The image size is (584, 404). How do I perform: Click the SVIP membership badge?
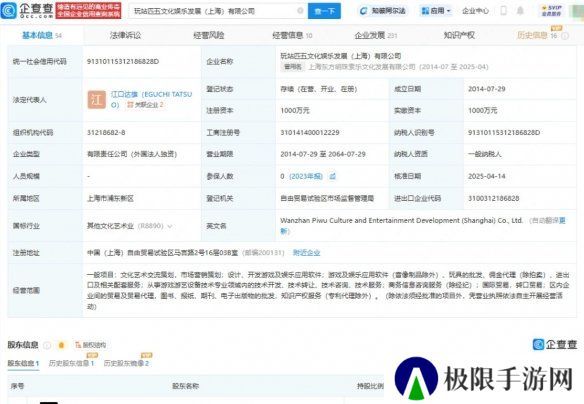(x=552, y=10)
